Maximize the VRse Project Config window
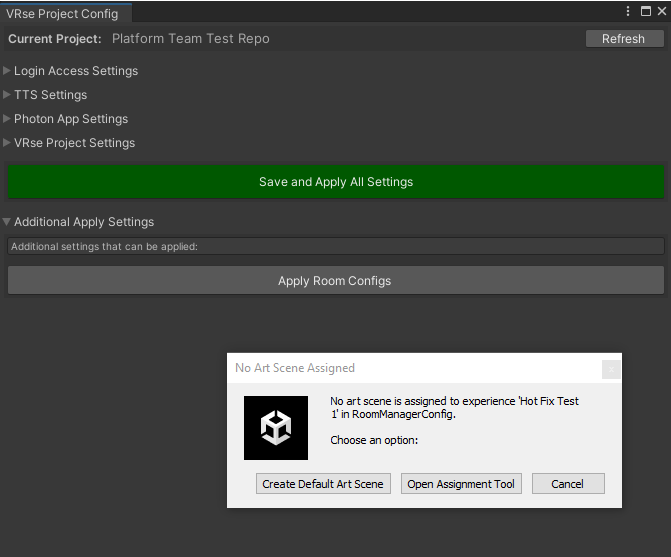The image size is (671, 557). click(646, 11)
